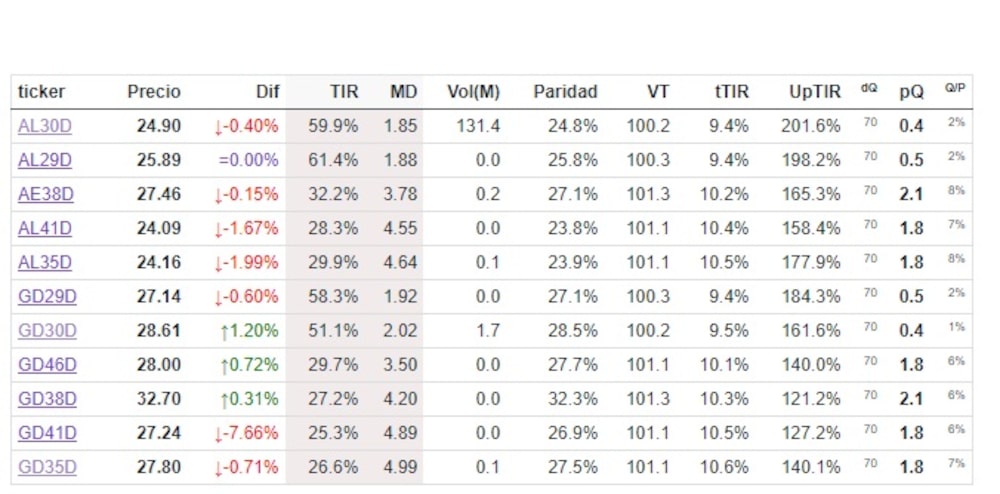Screen dimensions: 1000x494
Task: Click the GD41D bond link
Action: [47, 433]
